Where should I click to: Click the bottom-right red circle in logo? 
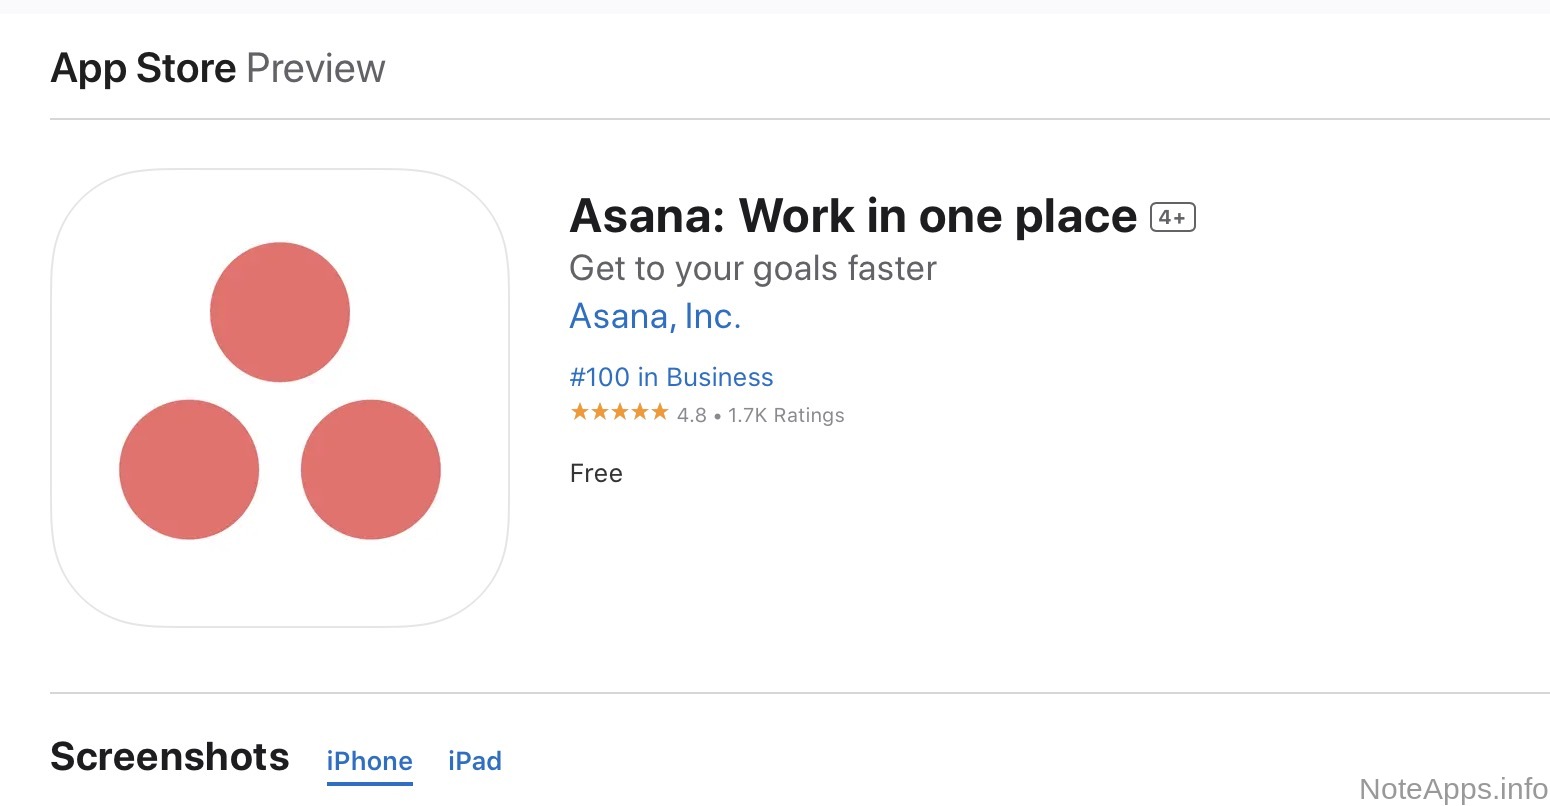click(371, 469)
